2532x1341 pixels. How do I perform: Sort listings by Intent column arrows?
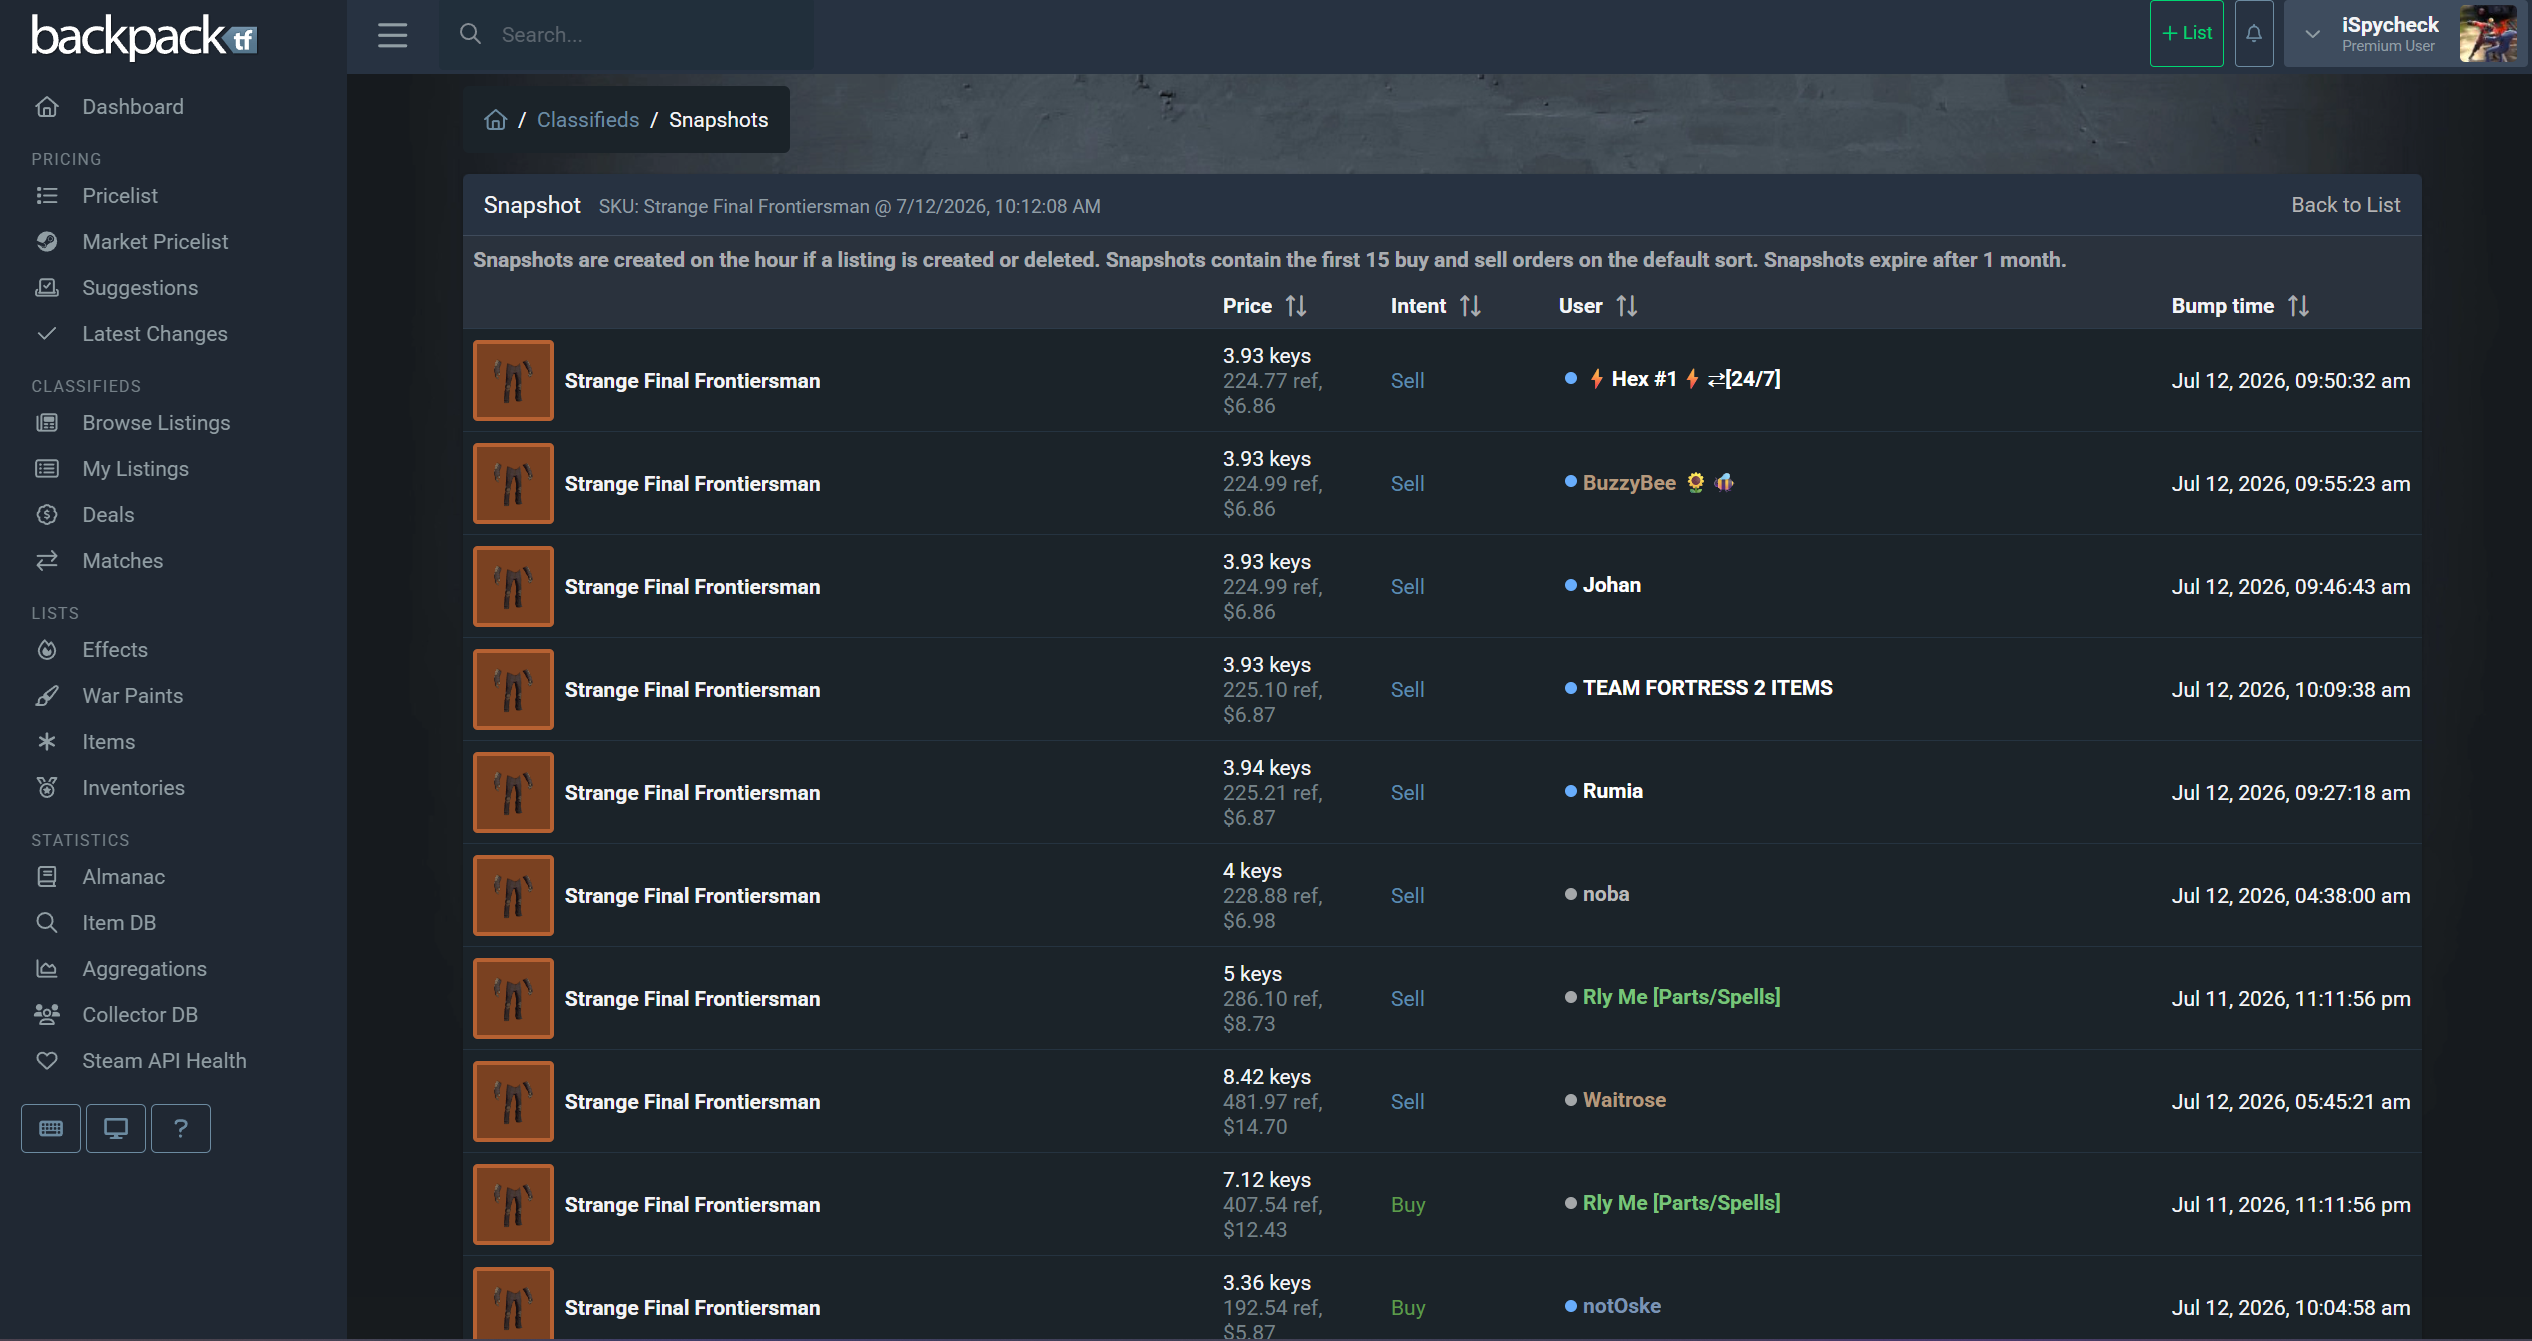coord(1470,306)
